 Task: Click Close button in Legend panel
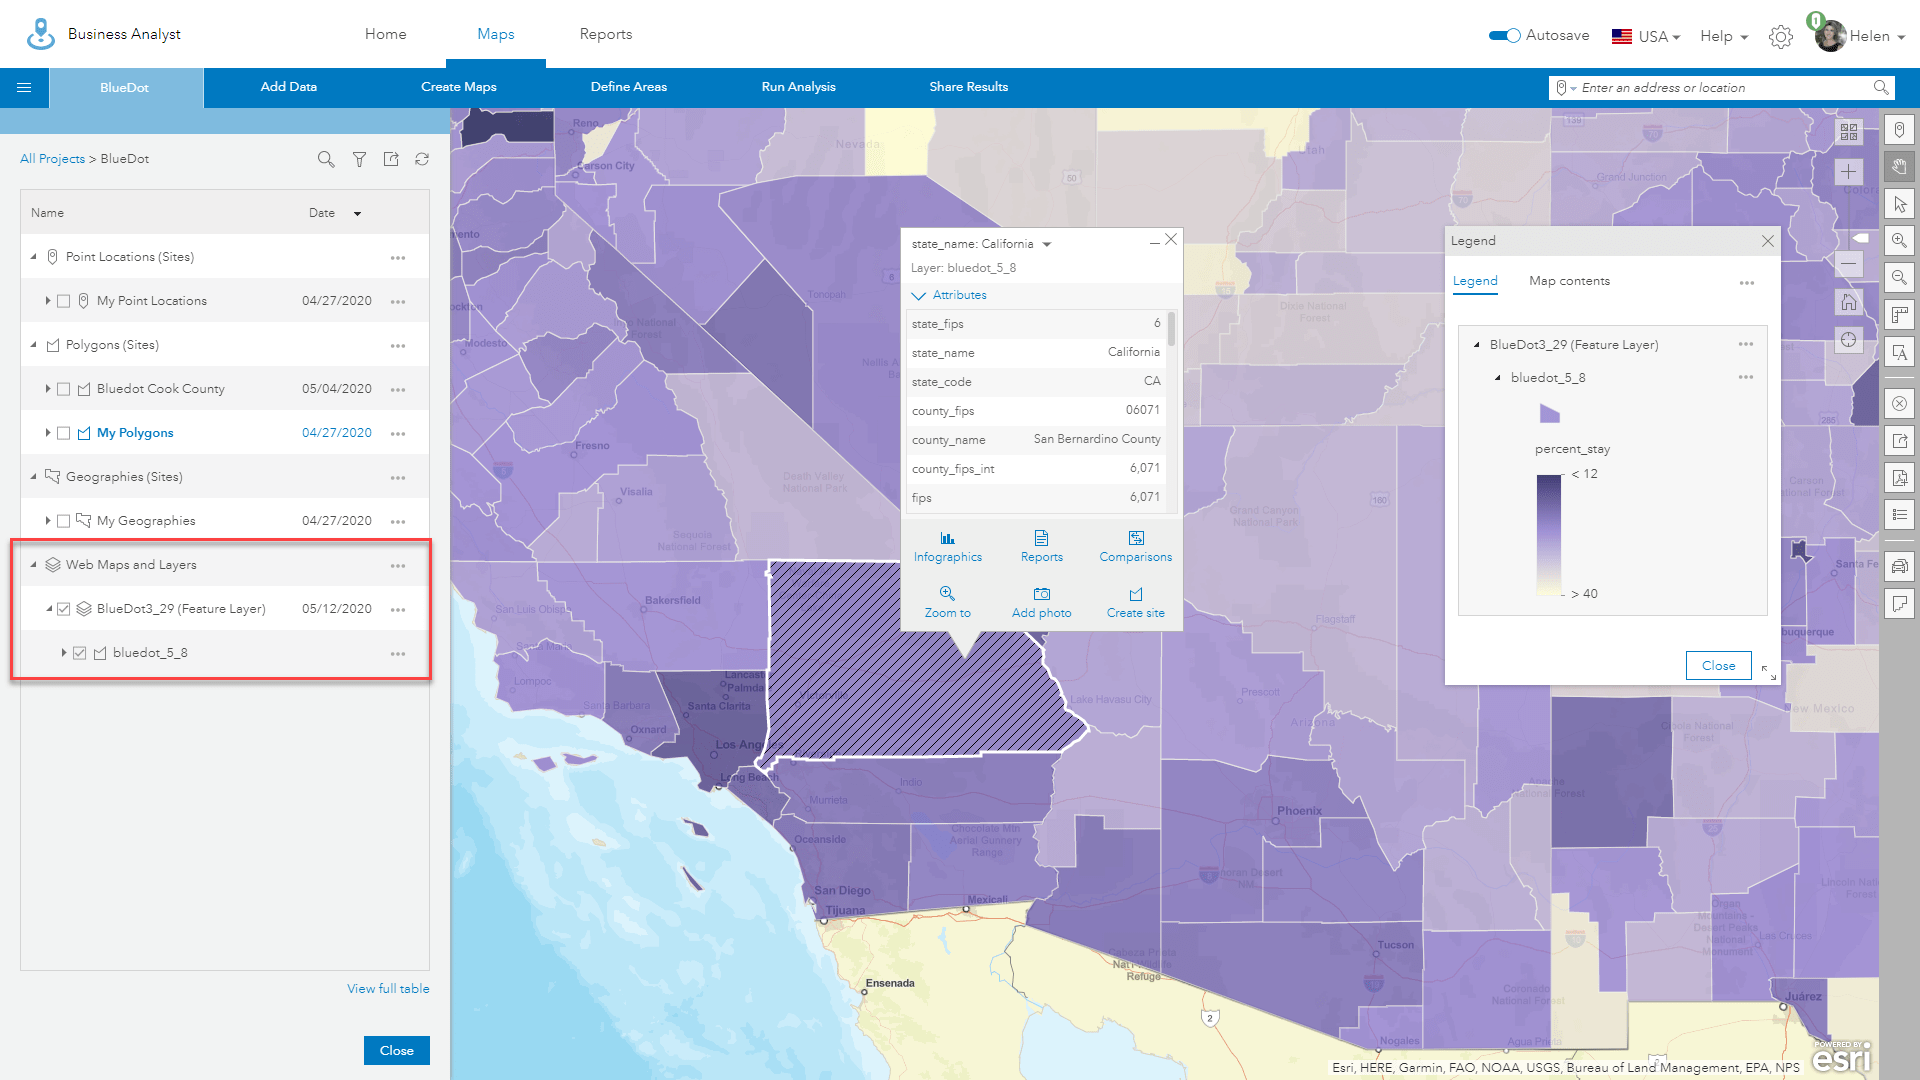coord(1718,666)
